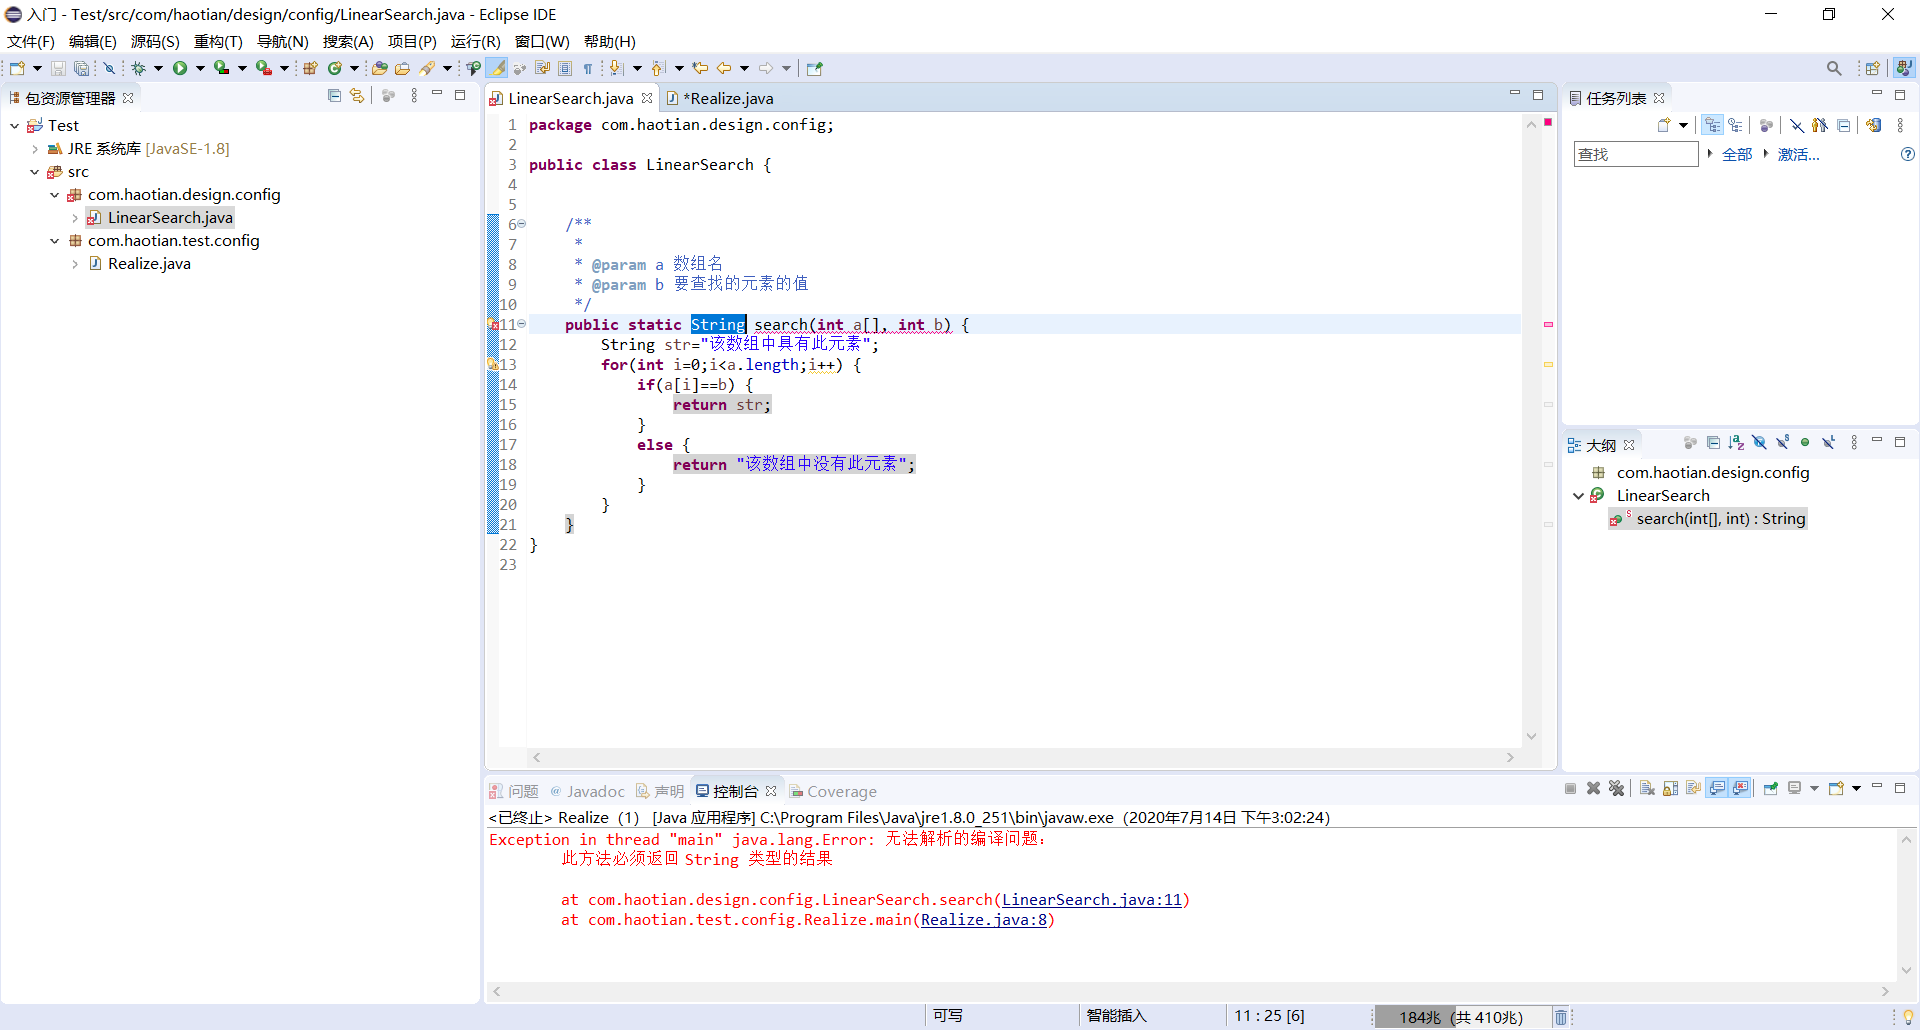Expand the JRE system library node
Viewport: 1920px width, 1030px height.
[35, 149]
